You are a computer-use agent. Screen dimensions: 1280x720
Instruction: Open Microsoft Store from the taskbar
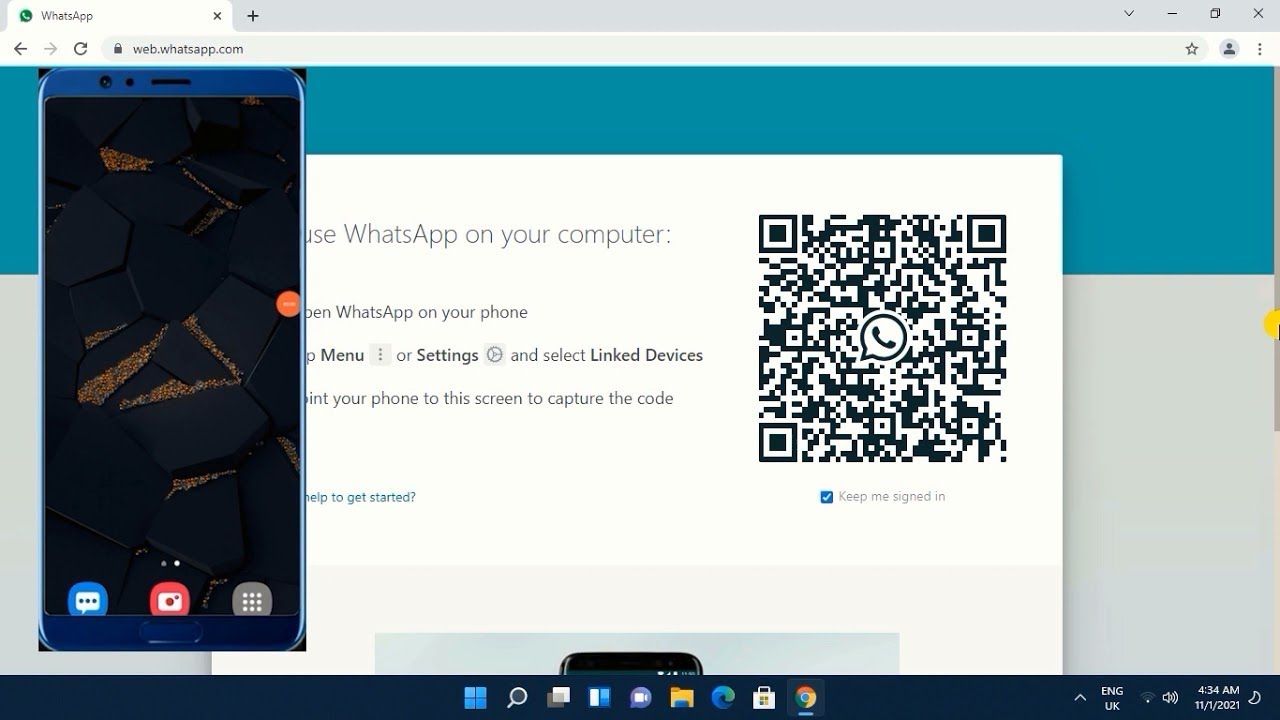point(764,697)
